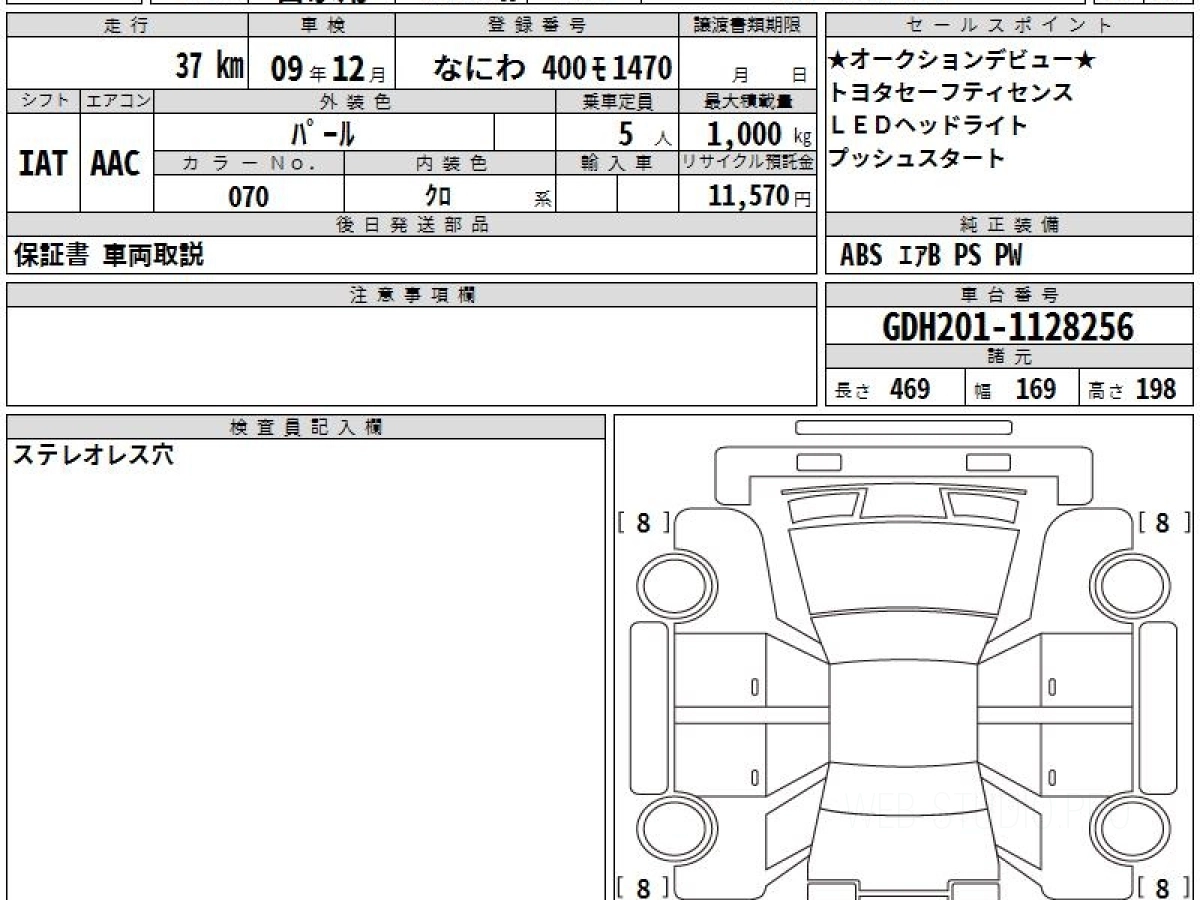Screen dimensions: 1200x900
Task: Select height value 198
Action: click(1156, 389)
